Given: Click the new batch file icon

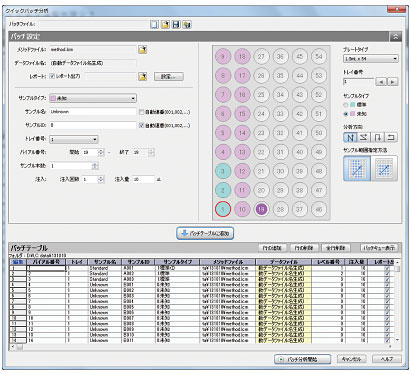Looking at the screenshot, I should coord(154,24).
